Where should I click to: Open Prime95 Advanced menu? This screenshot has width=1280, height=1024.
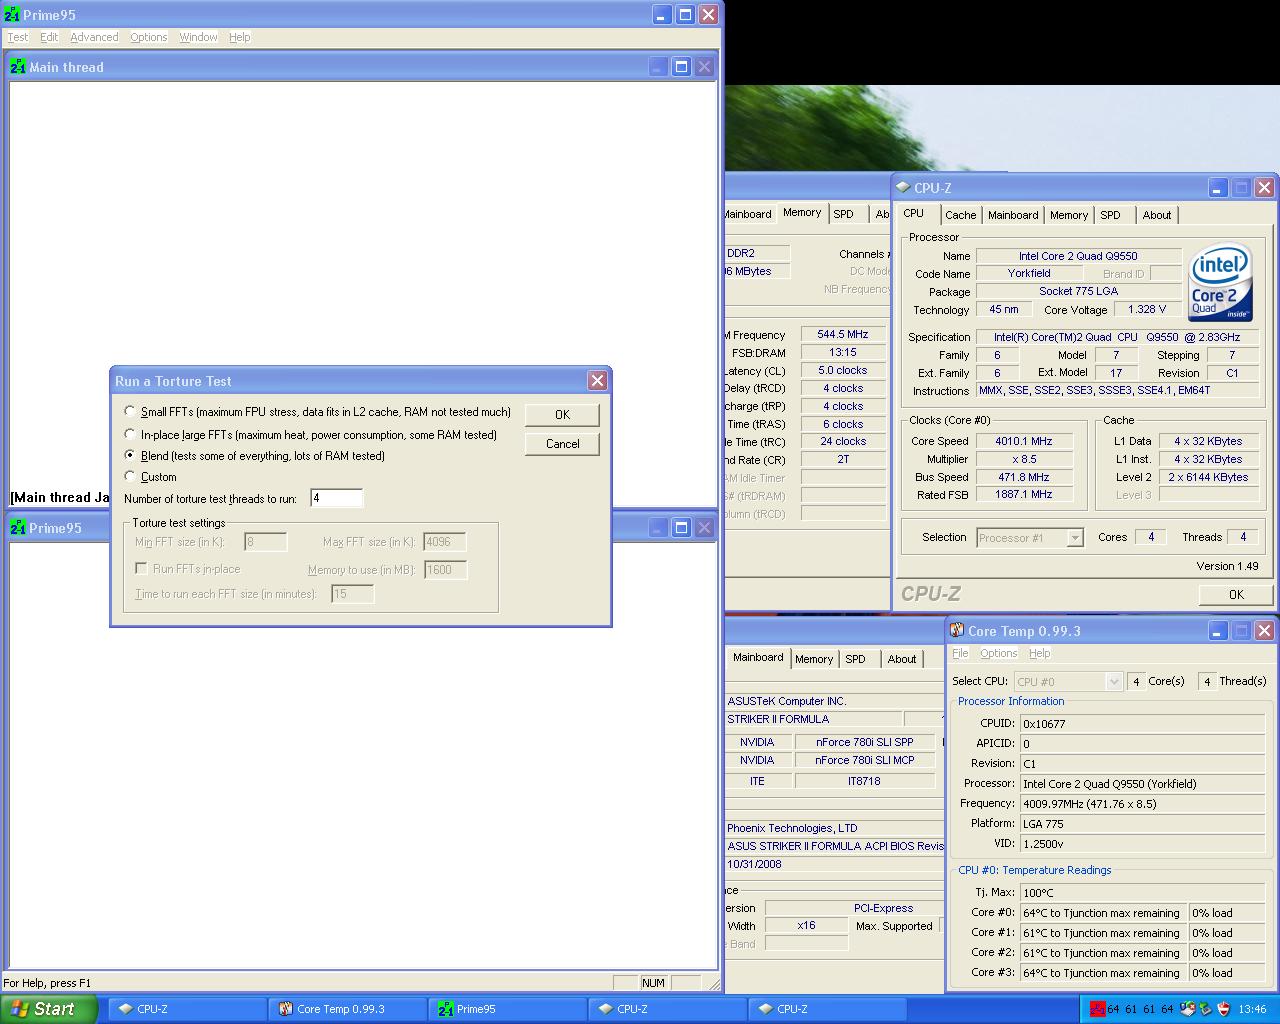94,37
